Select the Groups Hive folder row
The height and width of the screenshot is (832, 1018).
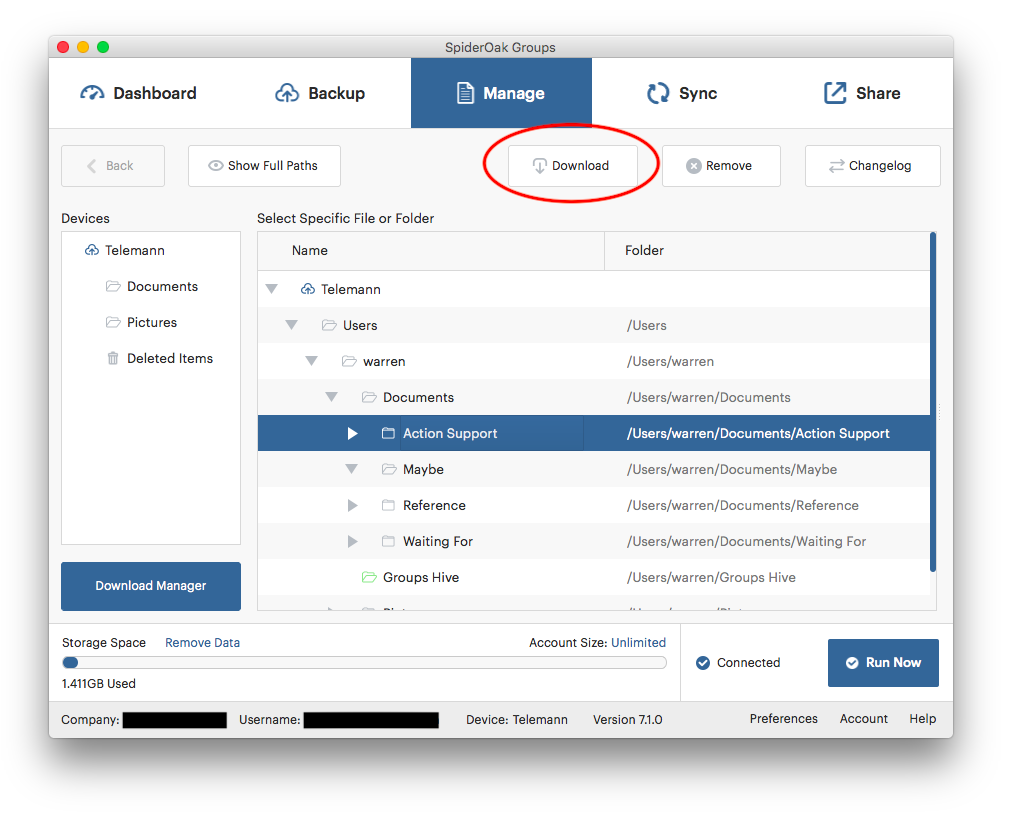click(593, 578)
